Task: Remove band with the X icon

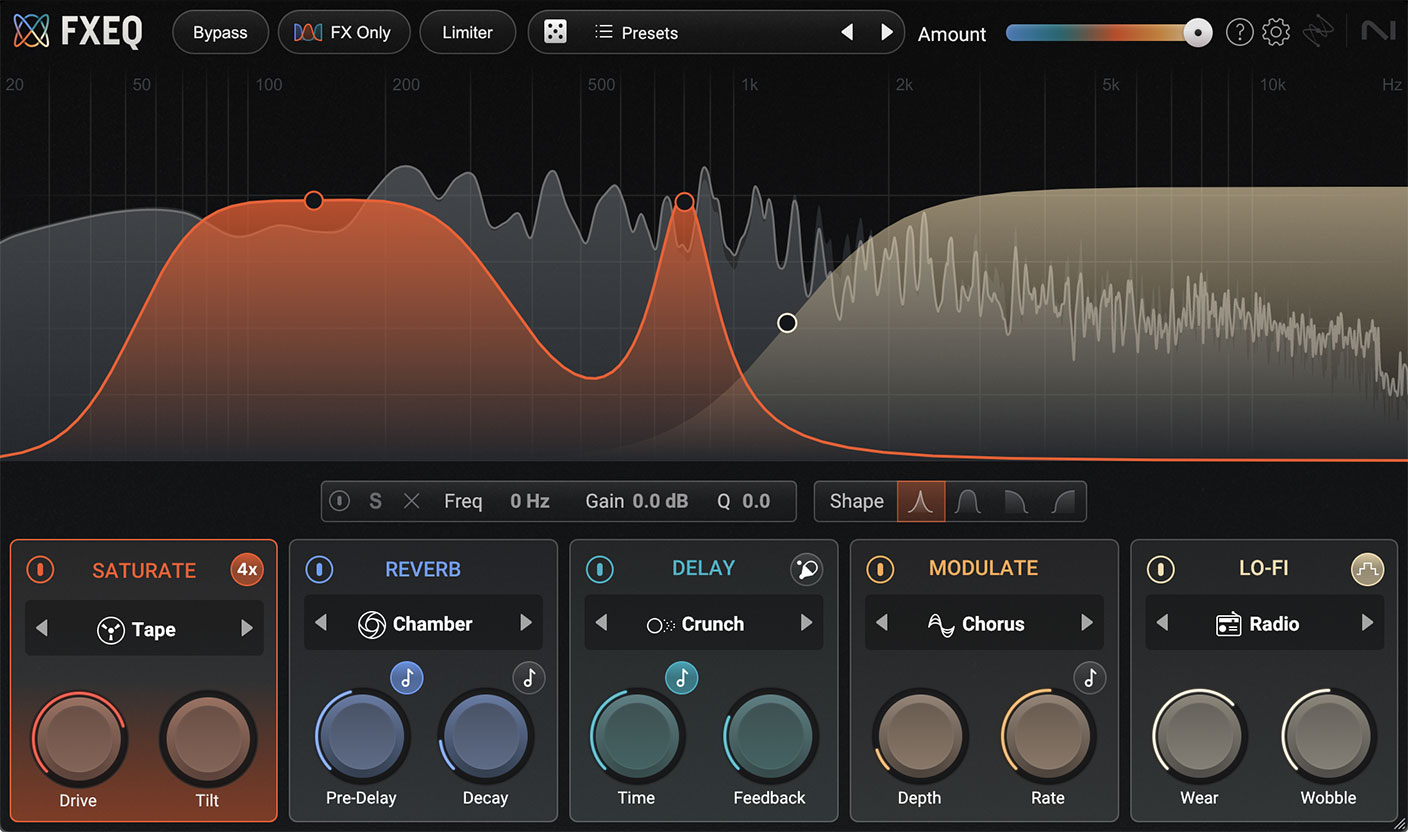Action: pos(411,501)
